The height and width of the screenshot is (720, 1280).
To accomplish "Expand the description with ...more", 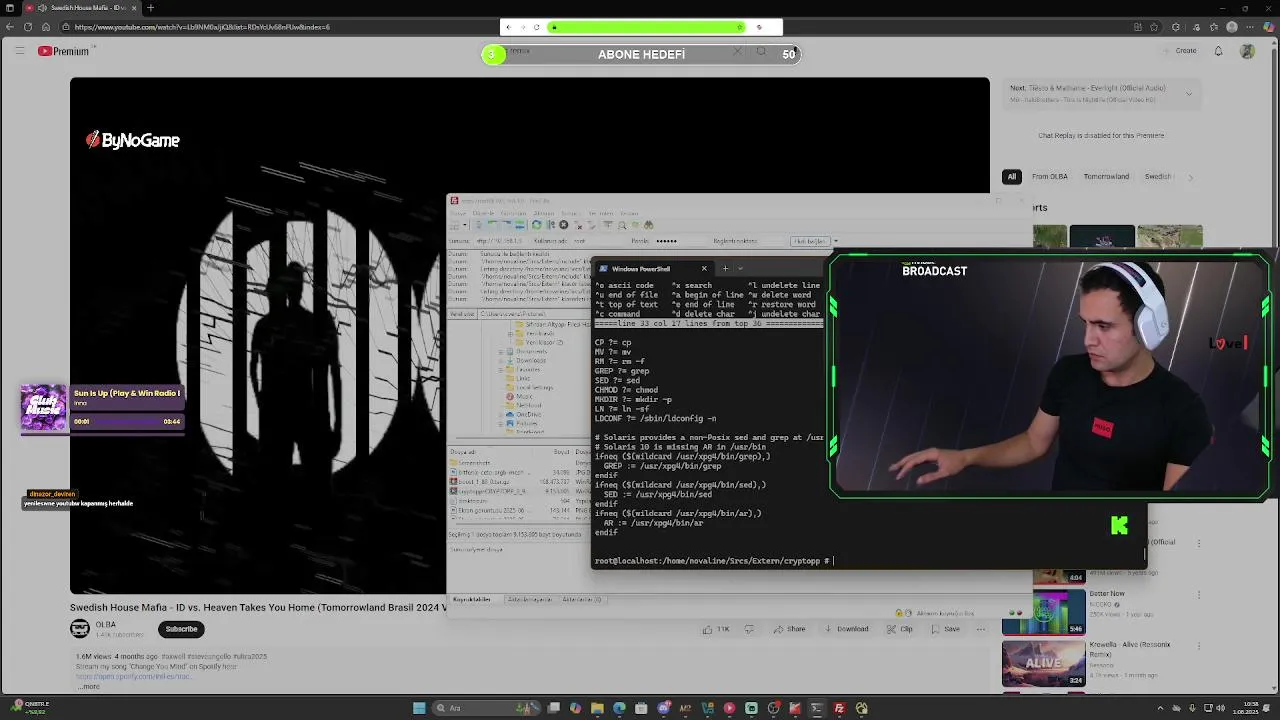I will click(88, 686).
